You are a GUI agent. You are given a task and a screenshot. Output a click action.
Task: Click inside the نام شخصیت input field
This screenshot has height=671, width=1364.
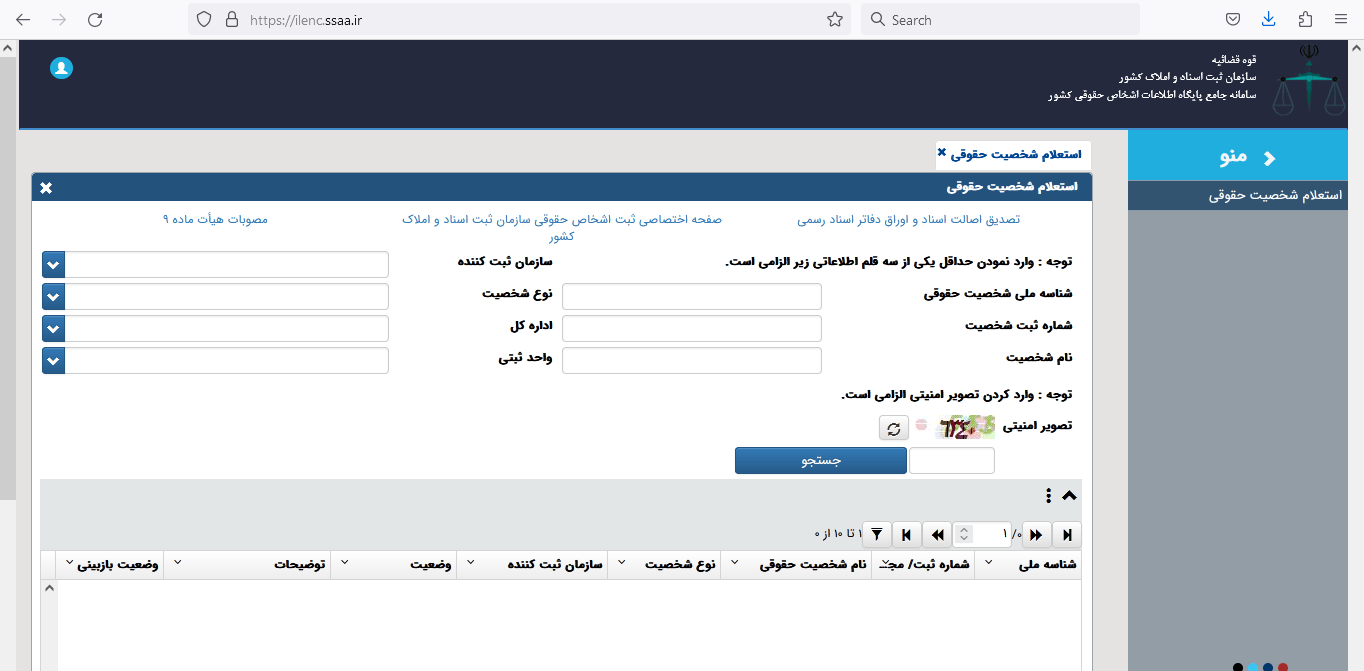coord(691,360)
